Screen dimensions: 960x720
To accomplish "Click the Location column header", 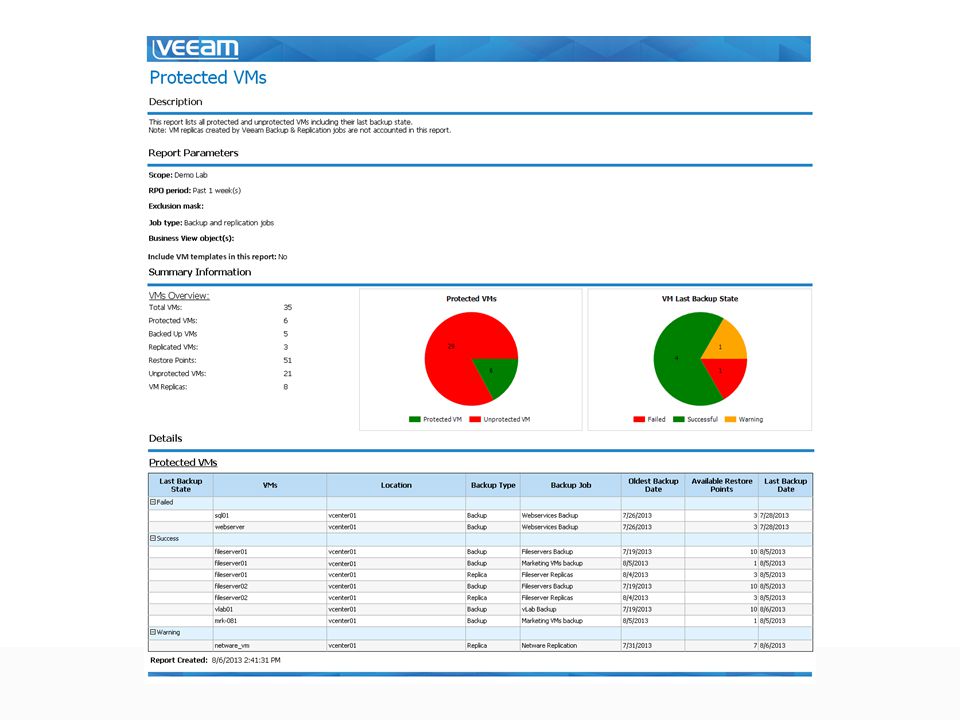I will click(396, 485).
